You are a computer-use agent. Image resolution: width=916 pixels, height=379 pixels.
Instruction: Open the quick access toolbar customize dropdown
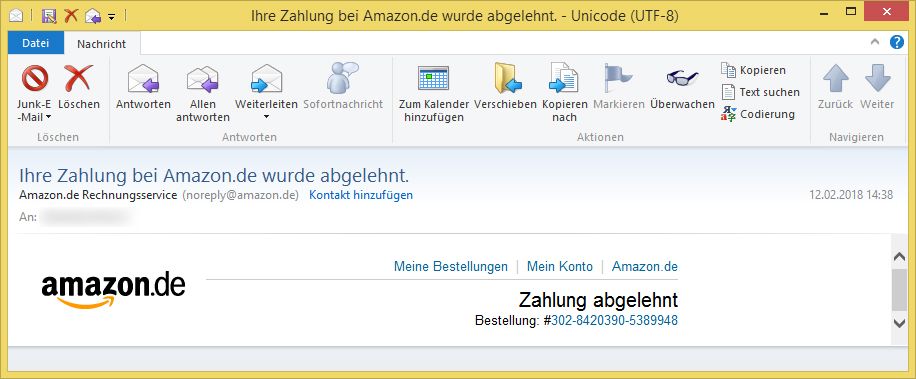click(x=112, y=16)
